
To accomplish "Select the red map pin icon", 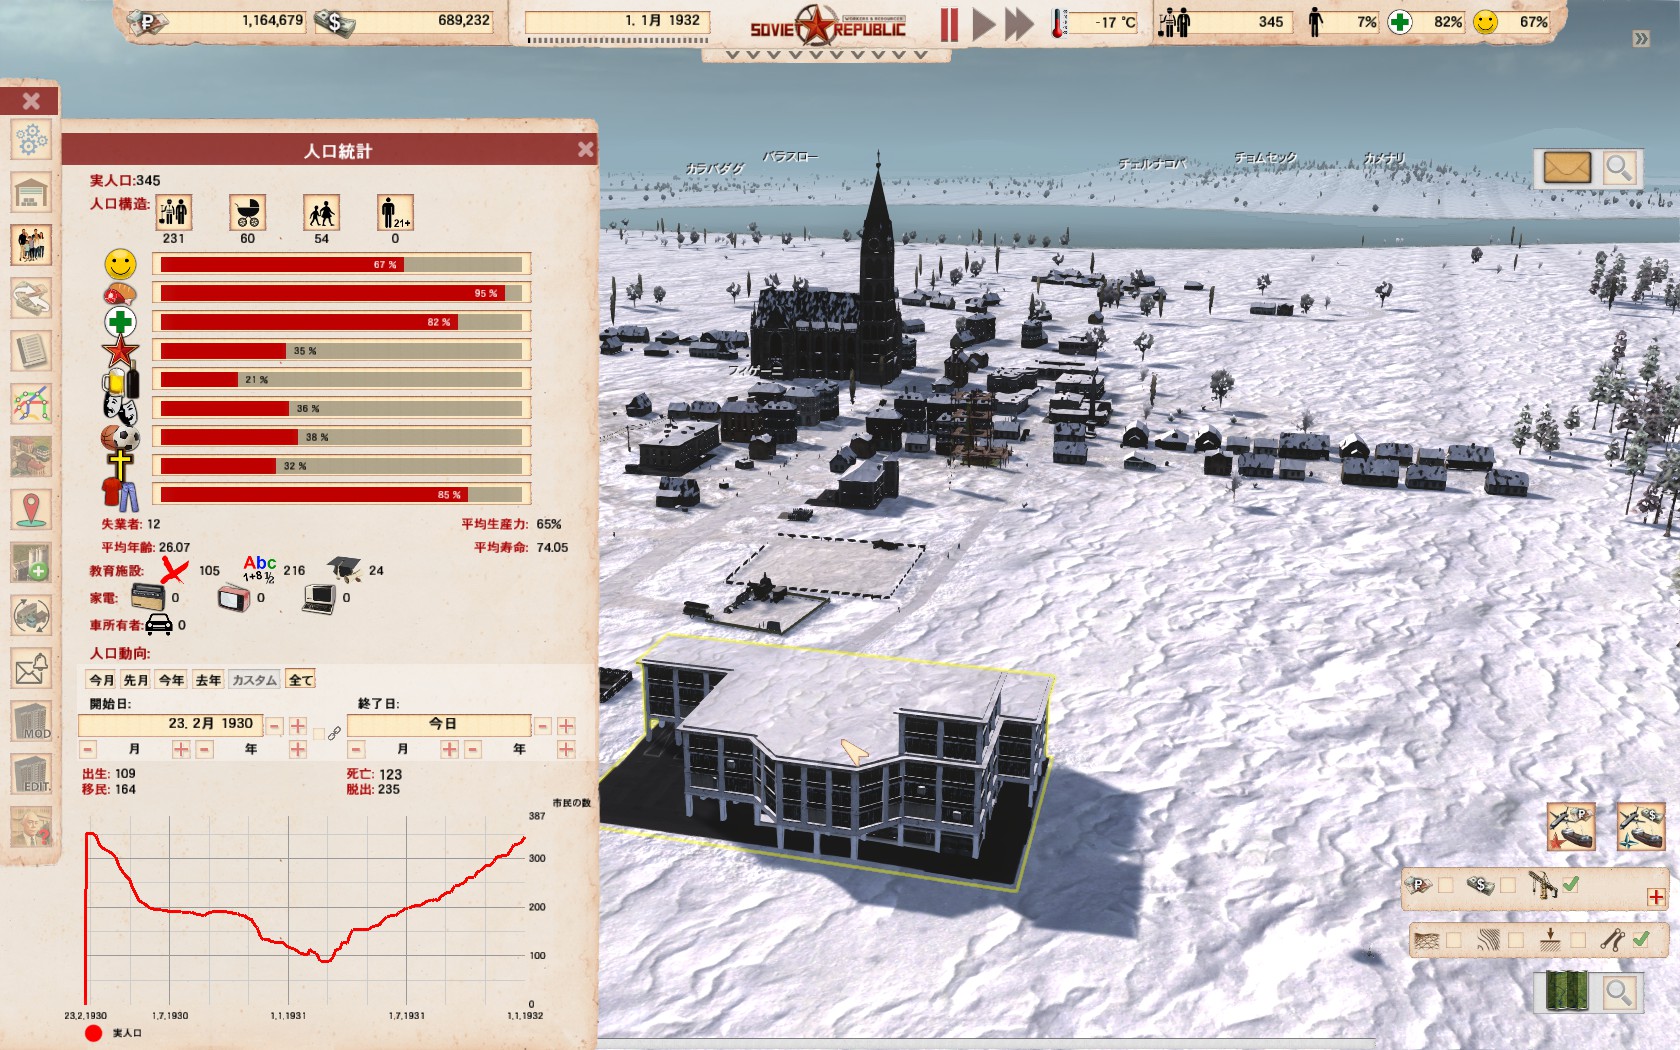I will point(31,510).
